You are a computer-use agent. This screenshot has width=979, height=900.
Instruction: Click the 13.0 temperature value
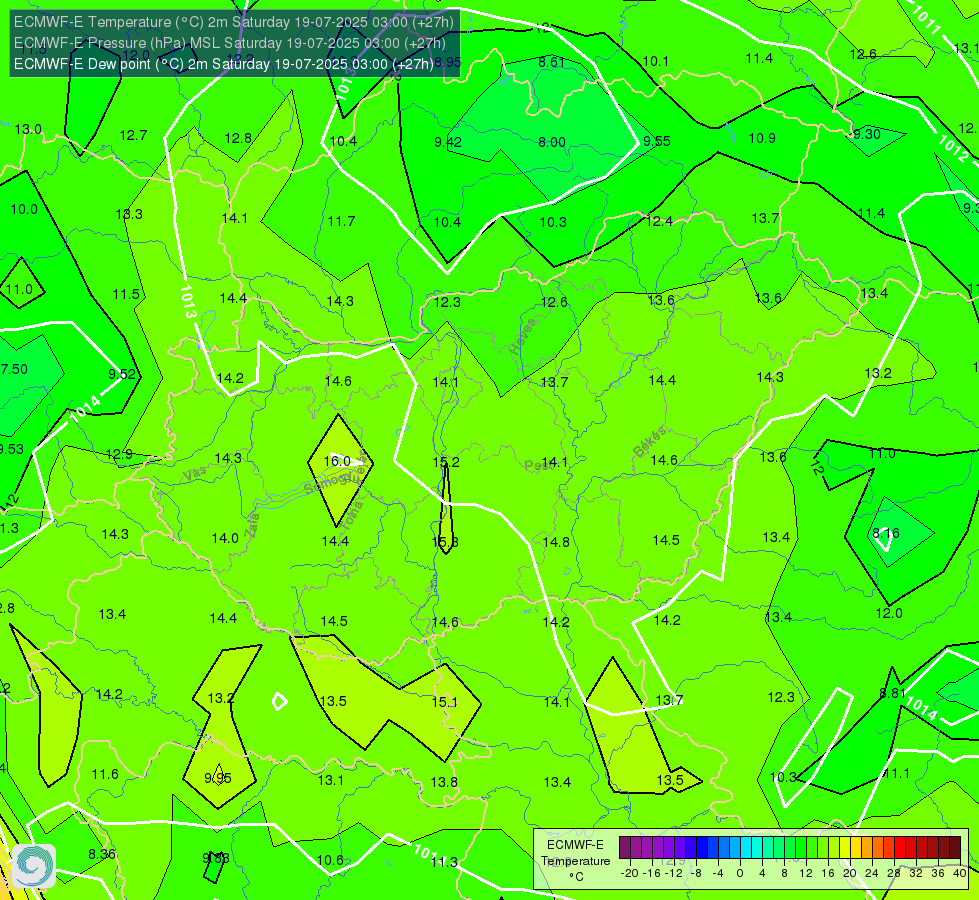(28, 129)
